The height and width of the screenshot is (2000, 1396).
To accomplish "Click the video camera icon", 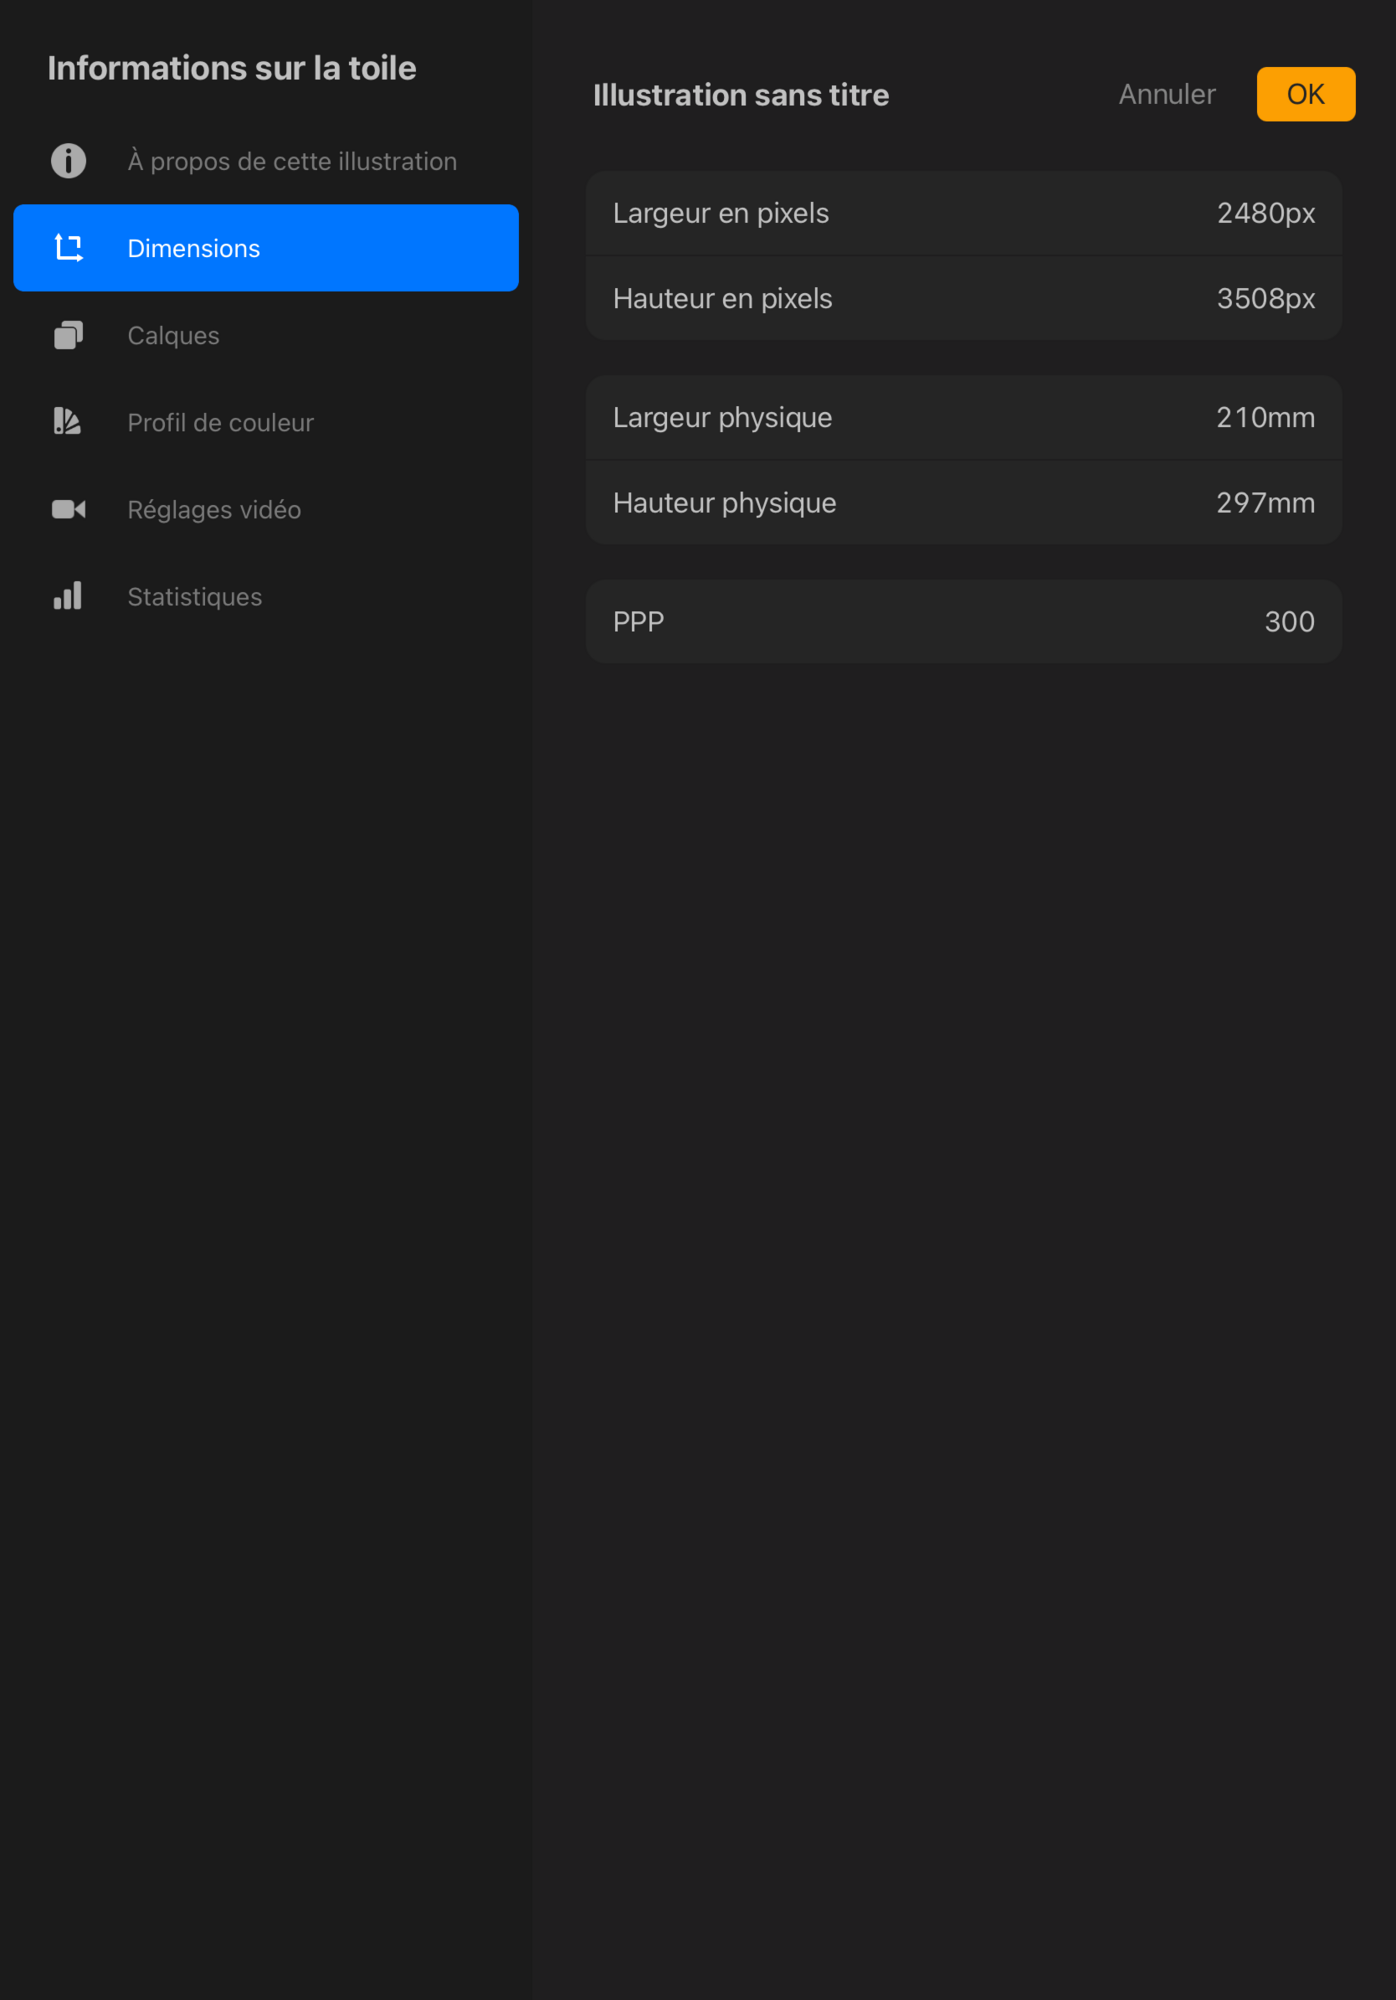I will [68, 509].
